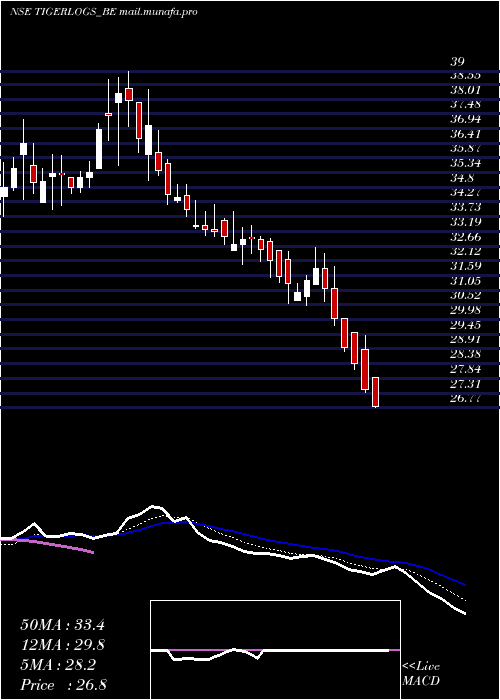Click the 31.05 price level label
The height and width of the screenshot is (700, 500).
[465, 281]
